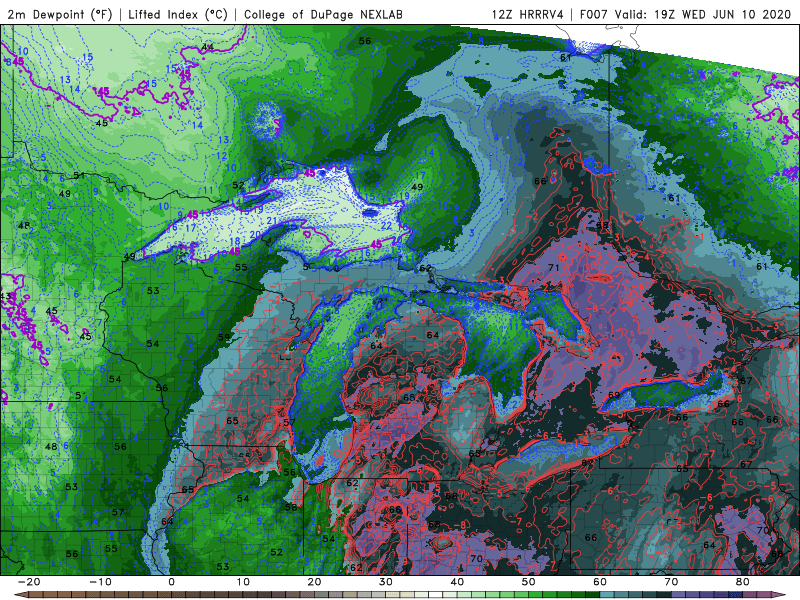Click the "19Z WED JUN 10 2020" valid time

(x=723, y=14)
